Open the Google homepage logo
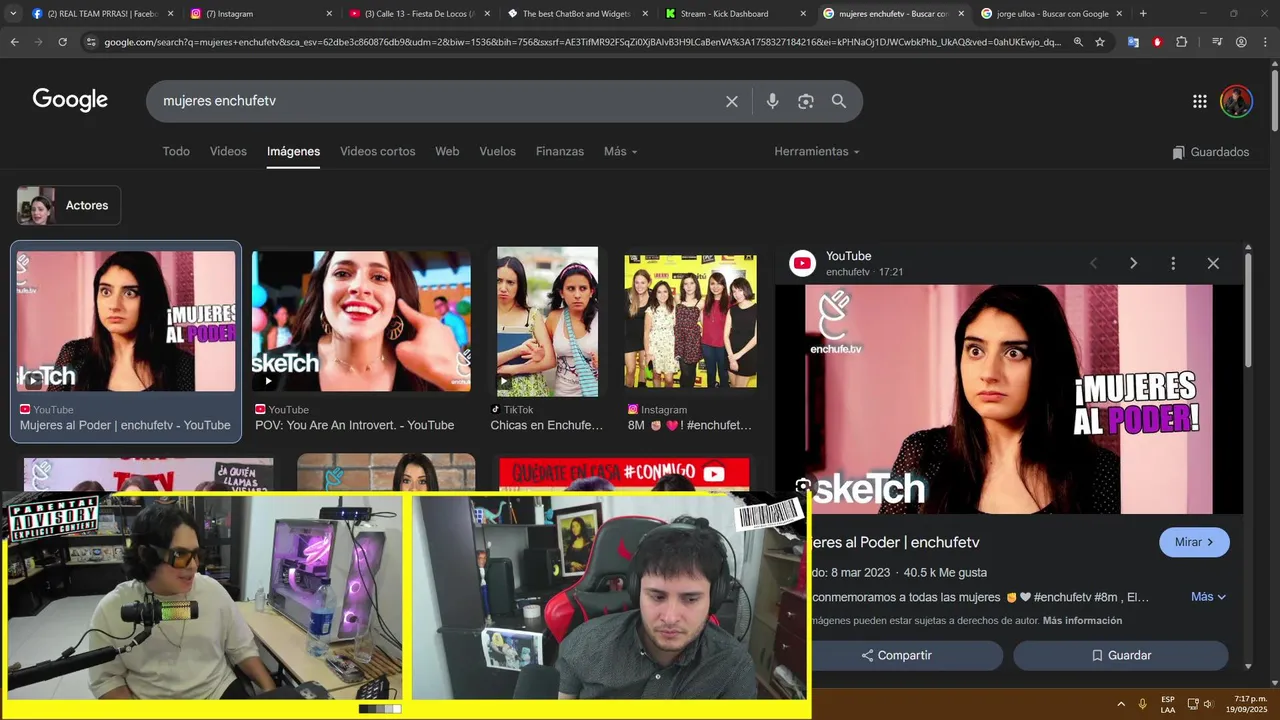The image size is (1280, 720). [70, 100]
